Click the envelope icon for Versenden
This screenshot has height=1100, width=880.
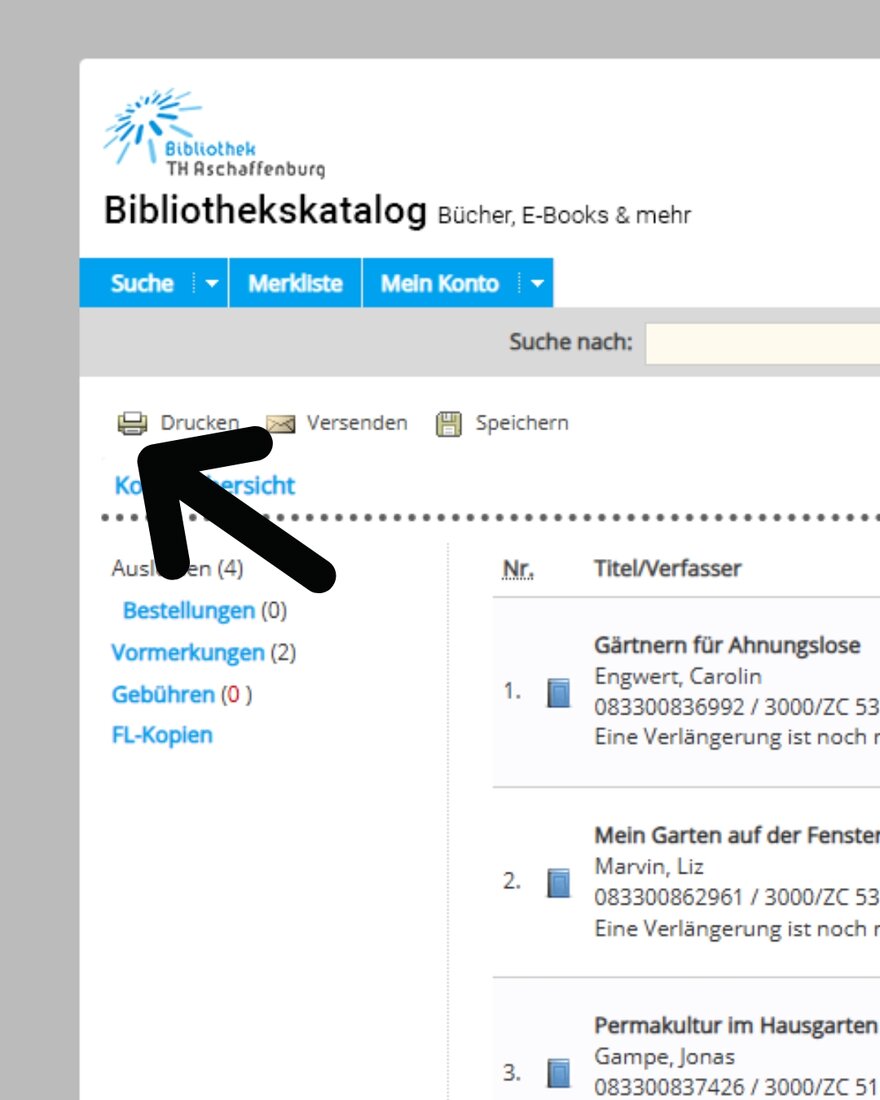click(x=281, y=424)
